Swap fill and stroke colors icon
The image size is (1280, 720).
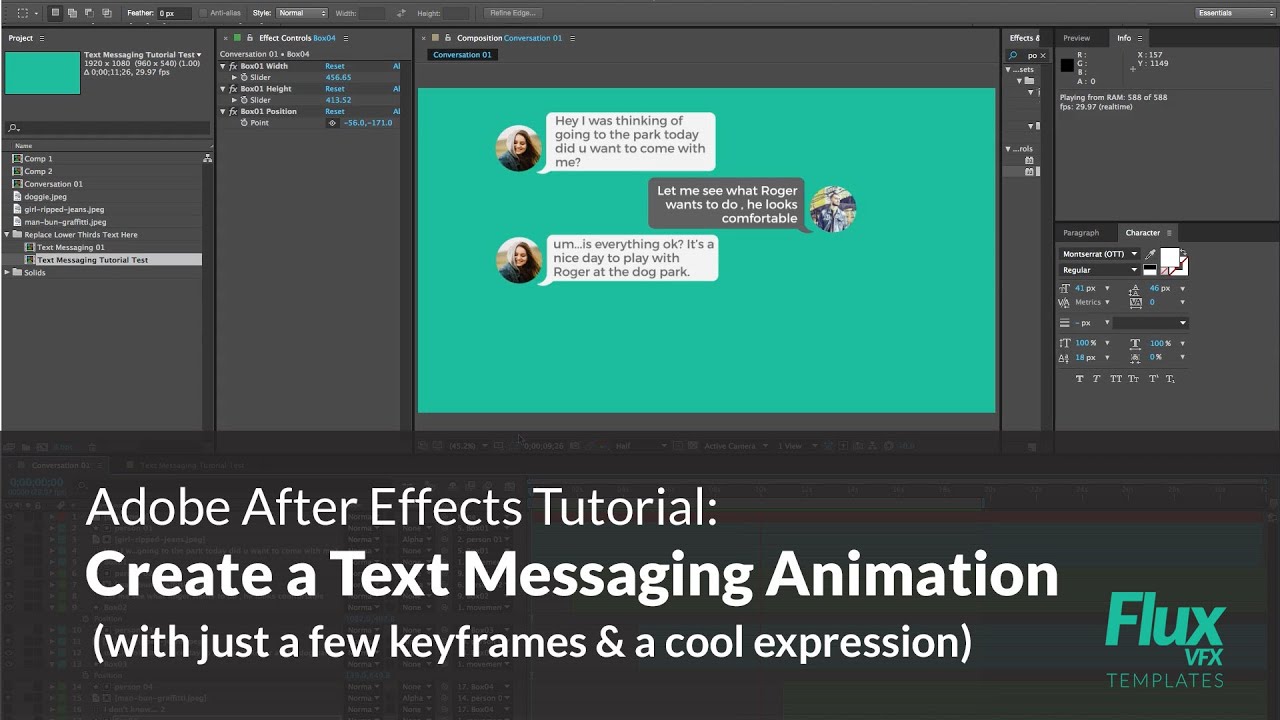[x=1183, y=251]
